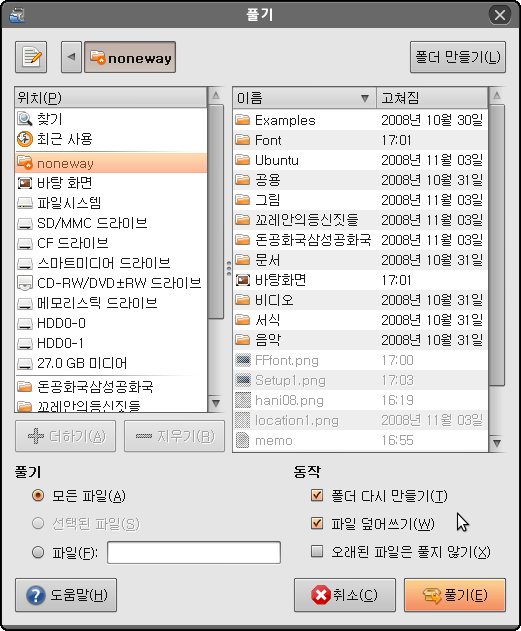Click the 폴더 만들기(L) button
The image size is (521, 631).
(x=458, y=57)
